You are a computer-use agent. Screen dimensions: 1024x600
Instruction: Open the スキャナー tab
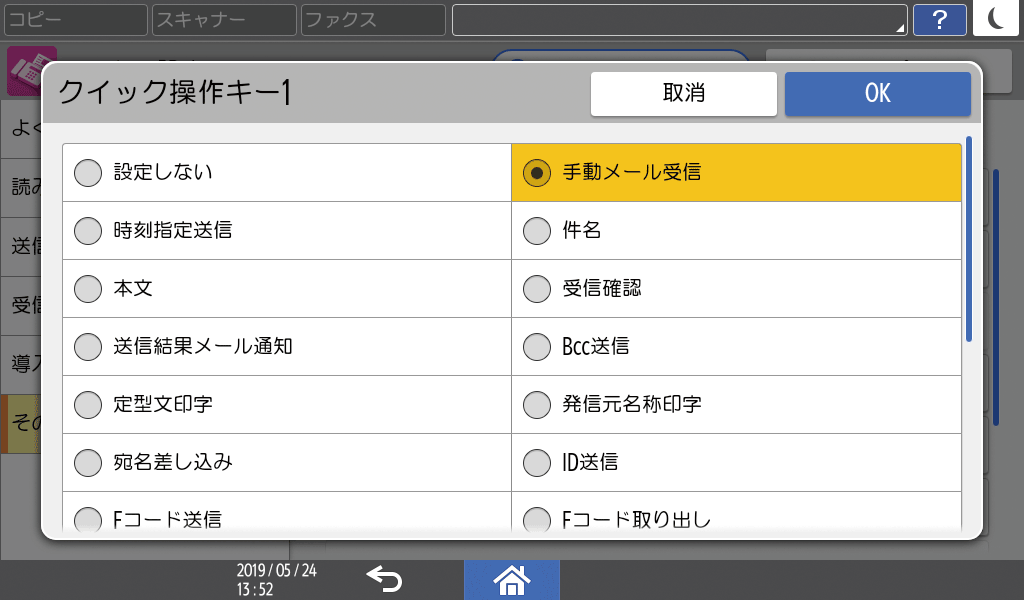click(x=223, y=19)
